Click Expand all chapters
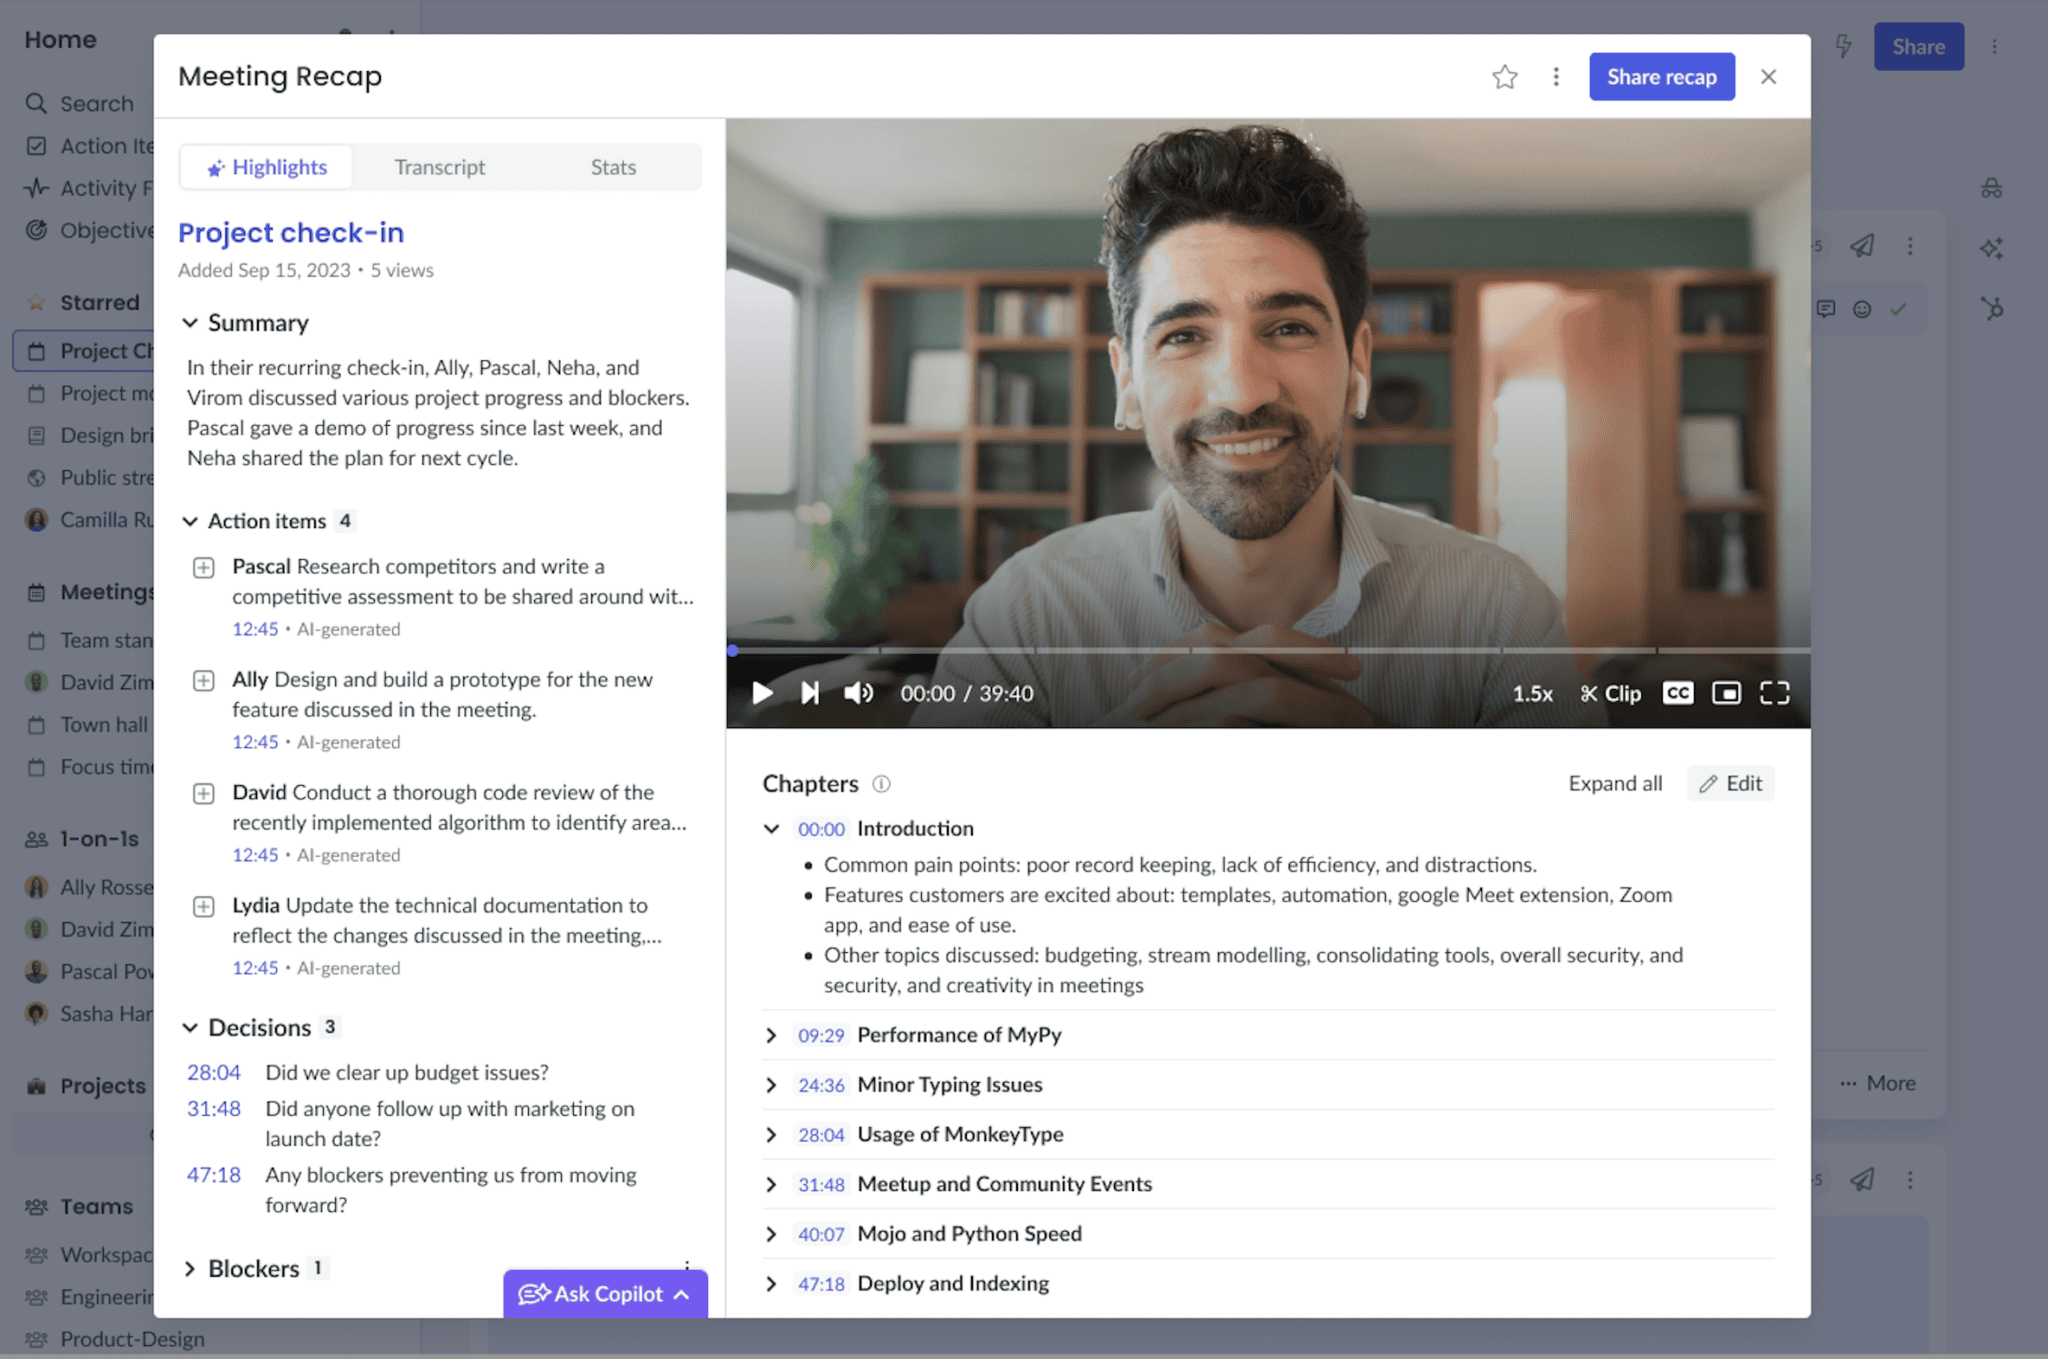Screen dimensions: 2048x1359 pos(1615,784)
